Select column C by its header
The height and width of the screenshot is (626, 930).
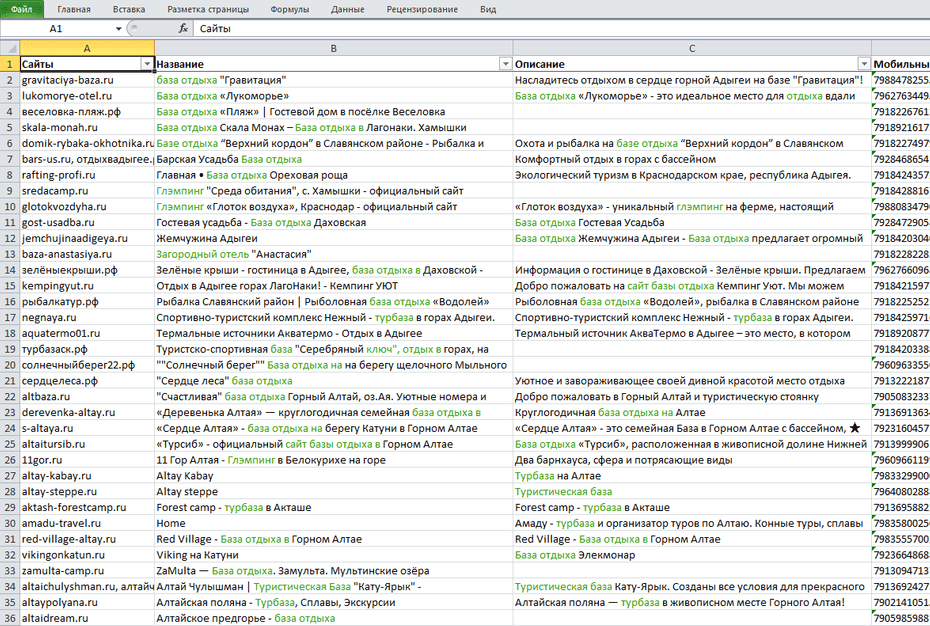click(x=692, y=48)
